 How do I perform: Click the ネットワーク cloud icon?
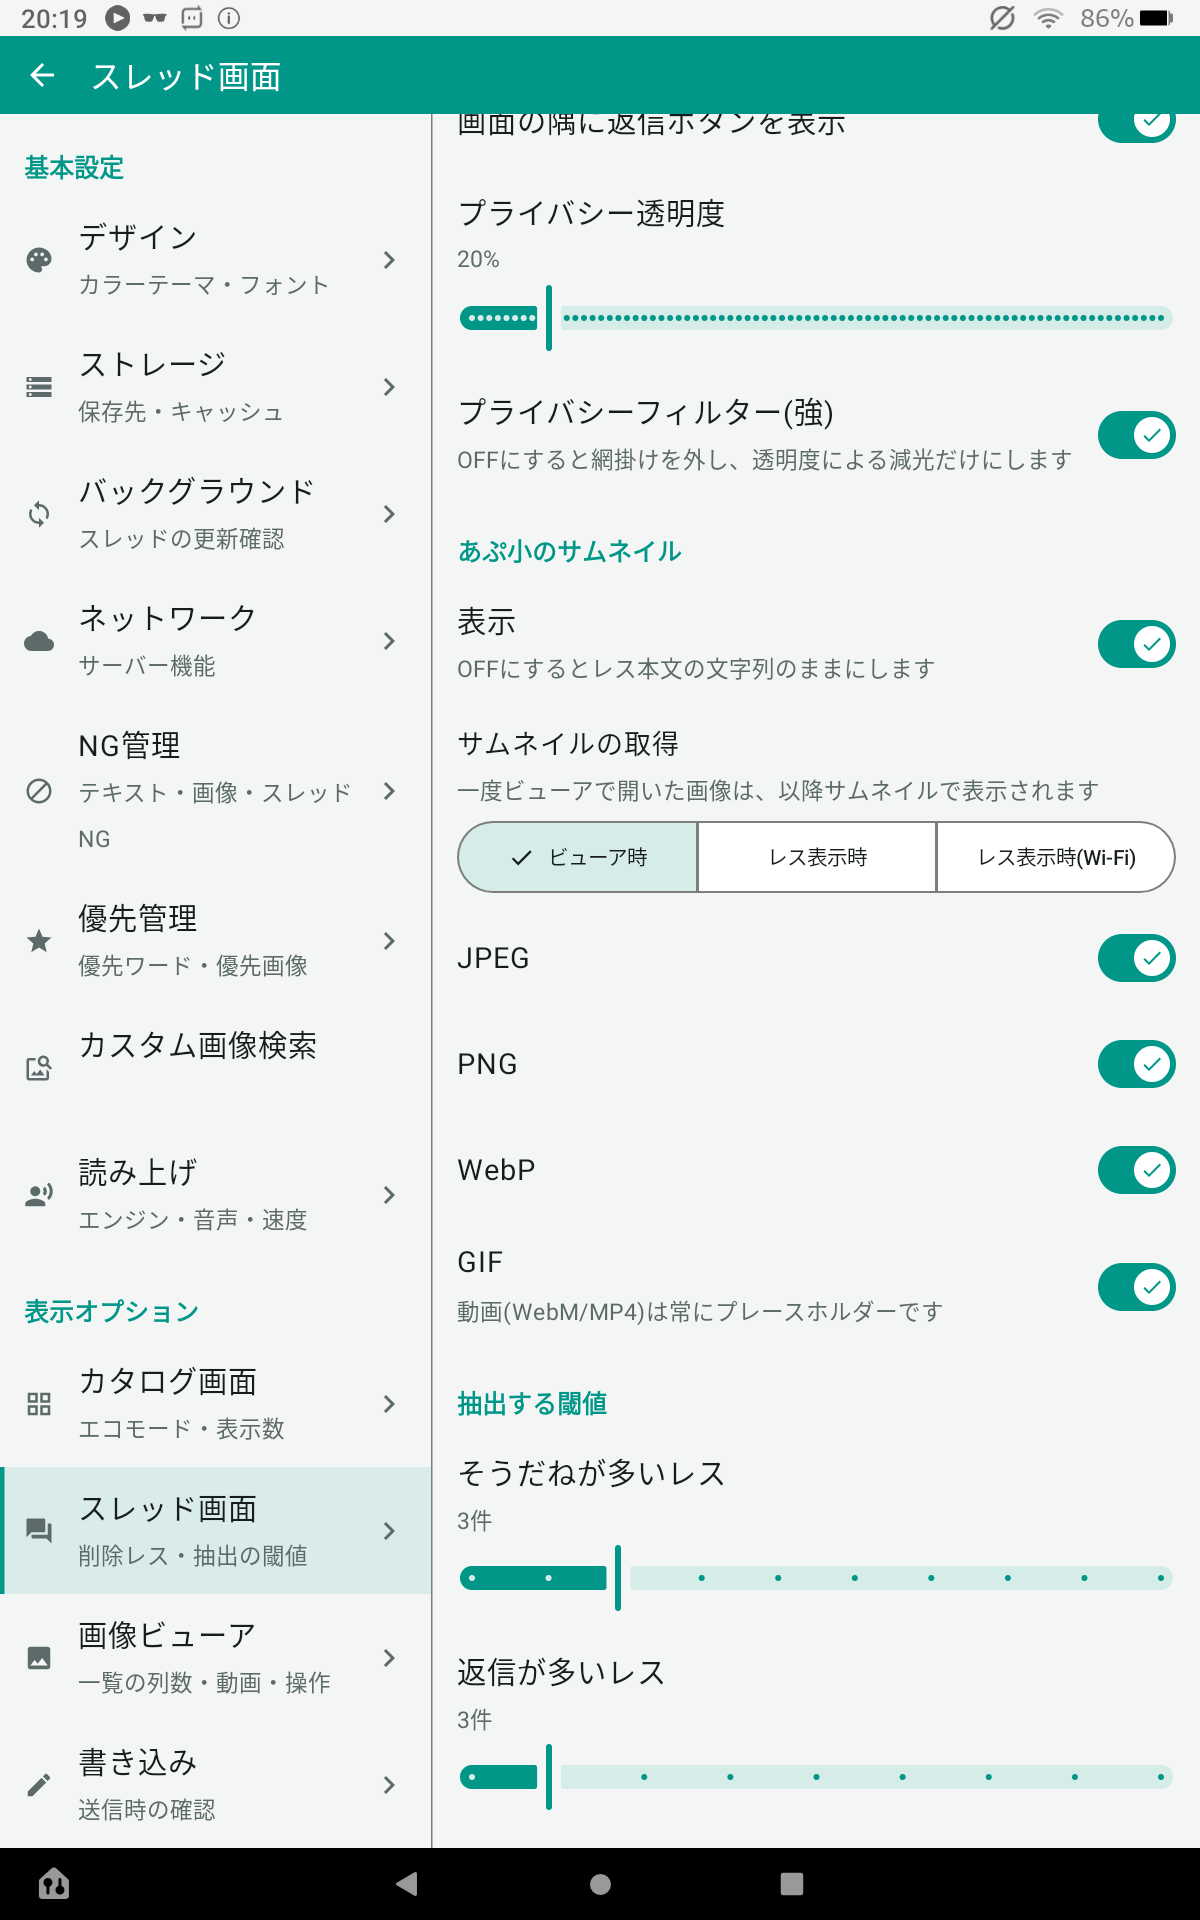39,641
